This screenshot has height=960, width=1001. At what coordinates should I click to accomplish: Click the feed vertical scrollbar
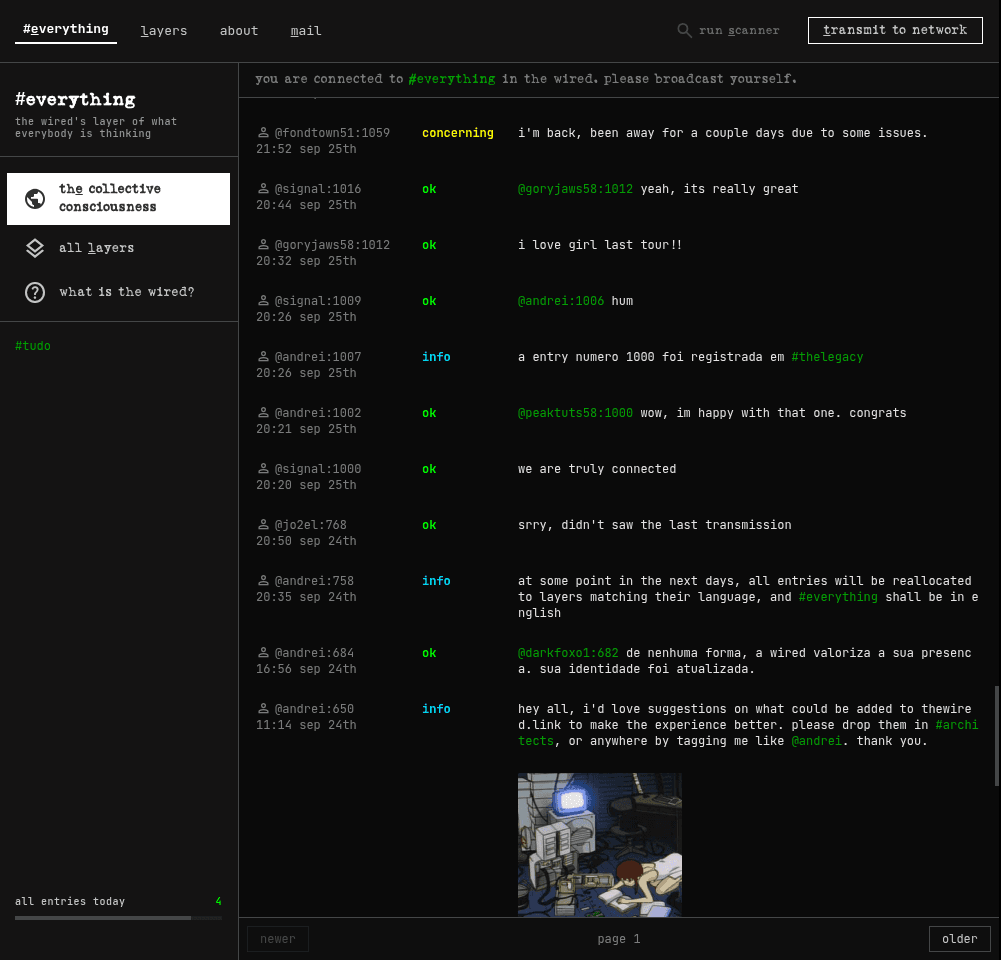pyautogui.click(x=997, y=736)
